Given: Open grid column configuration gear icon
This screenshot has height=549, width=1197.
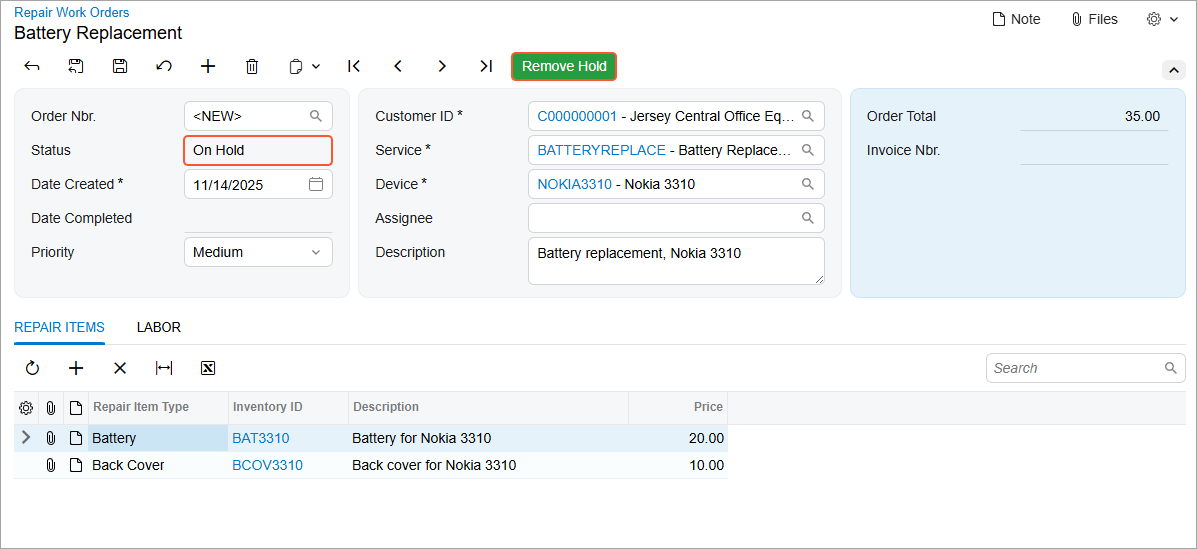Looking at the screenshot, I should [x=26, y=408].
